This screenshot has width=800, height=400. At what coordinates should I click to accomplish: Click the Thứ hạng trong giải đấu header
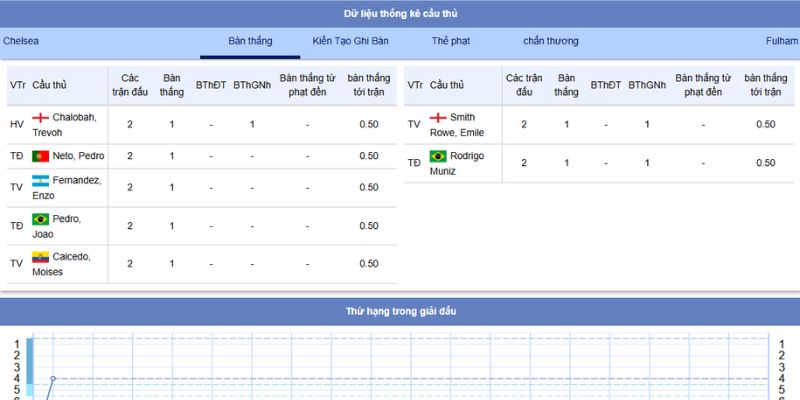pos(400,311)
